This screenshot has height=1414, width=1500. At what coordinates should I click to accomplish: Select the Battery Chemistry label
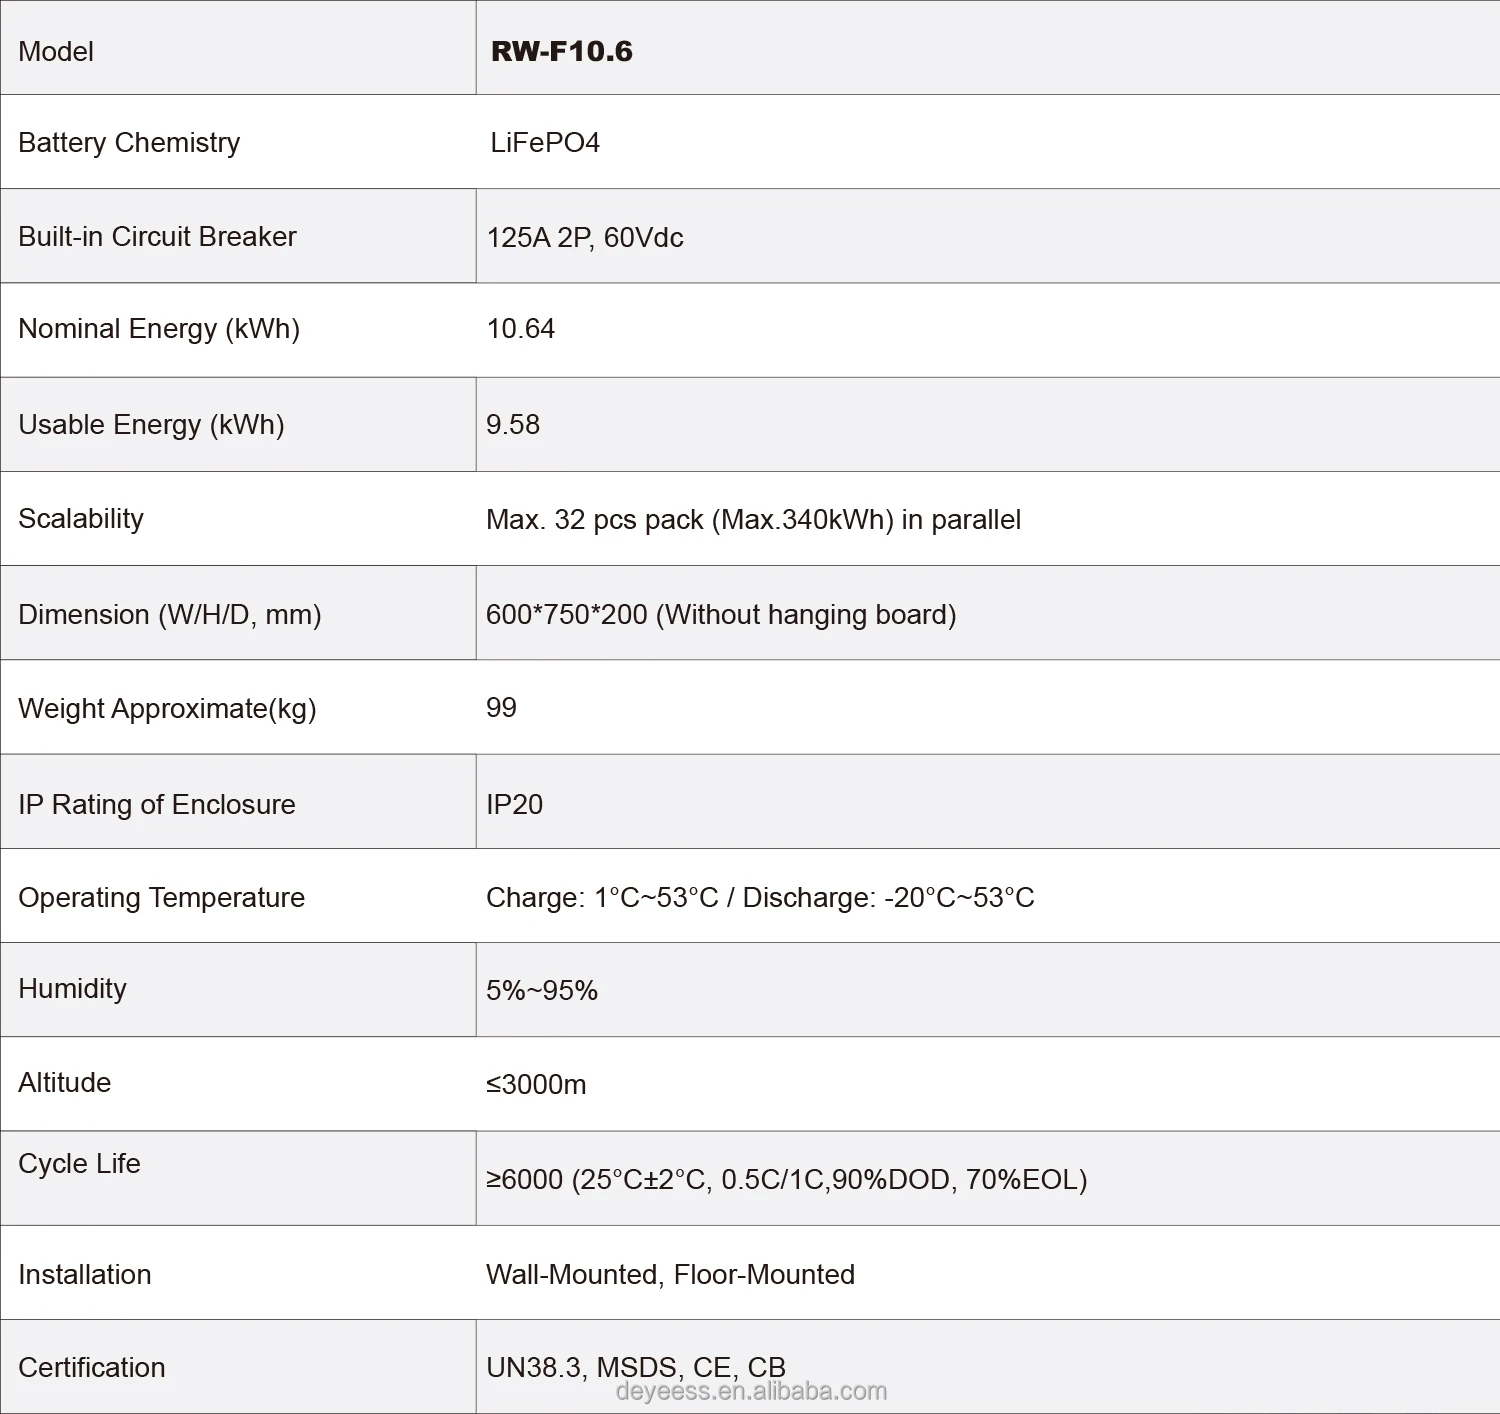pos(129,143)
